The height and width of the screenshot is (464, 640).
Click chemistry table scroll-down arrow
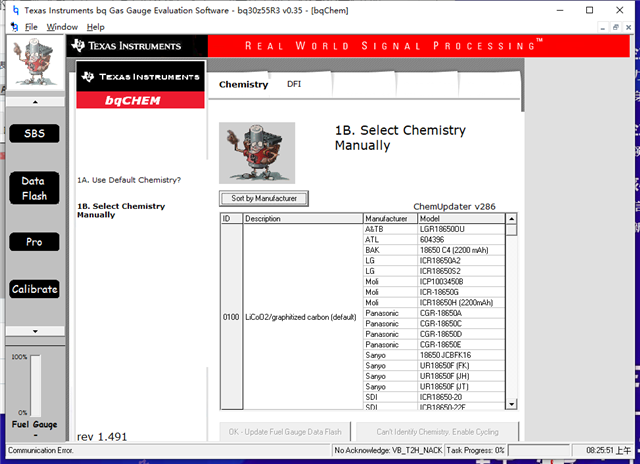pos(511,404)
